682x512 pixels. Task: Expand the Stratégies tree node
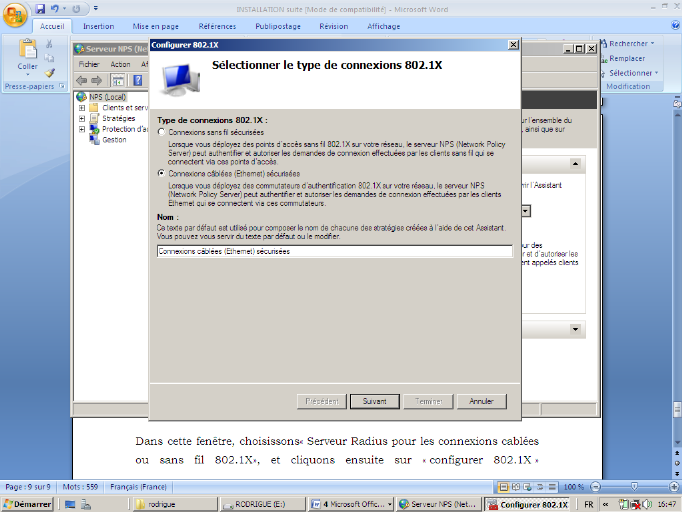(82, 118)
